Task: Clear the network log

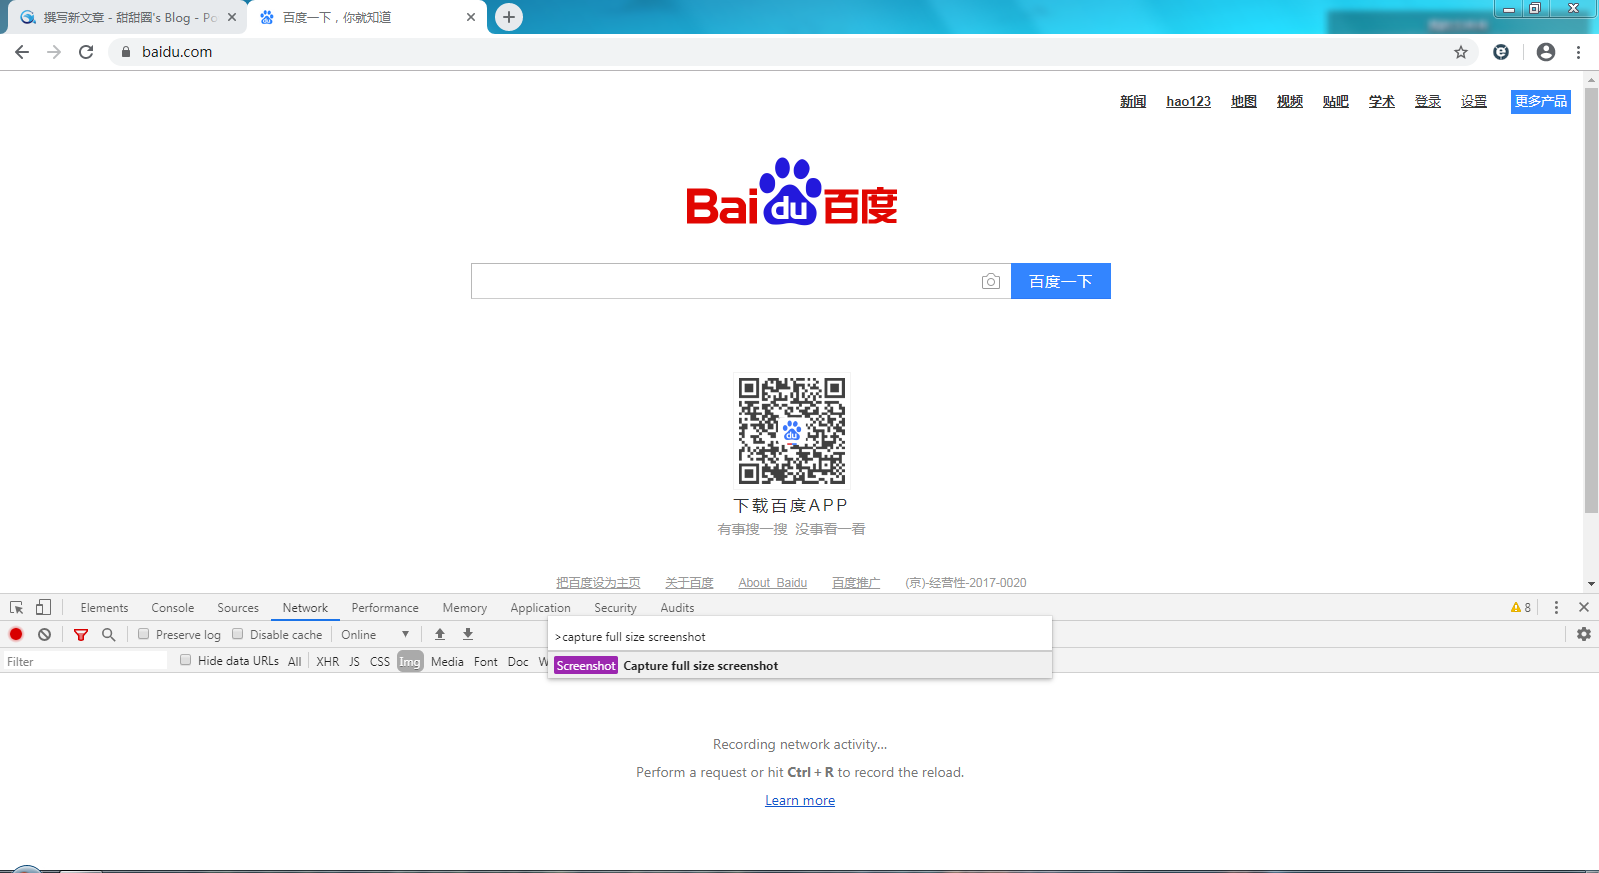Action: pos(44,634)
